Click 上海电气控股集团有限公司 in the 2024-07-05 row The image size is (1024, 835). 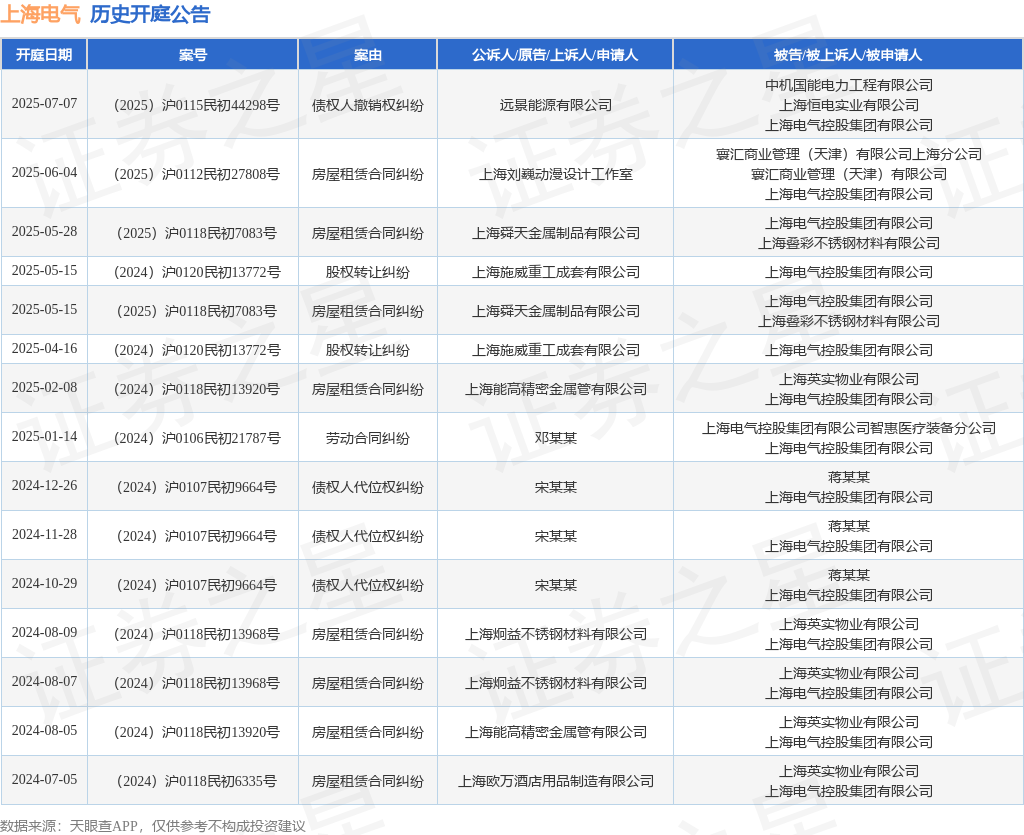click(849, 791)
